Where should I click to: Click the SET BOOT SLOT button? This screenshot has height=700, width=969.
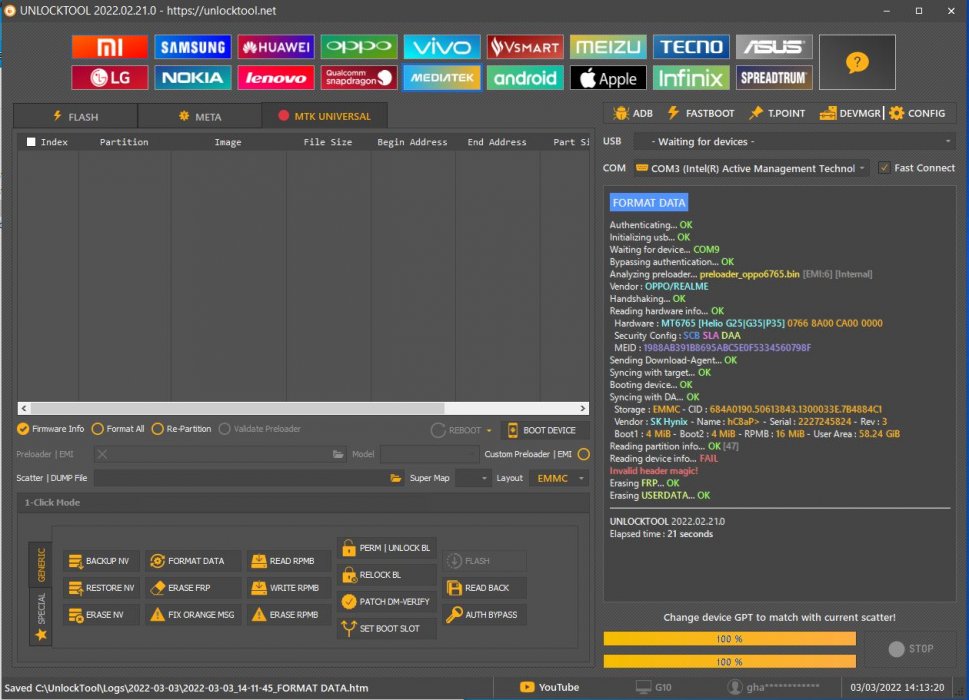coord(387,628)
